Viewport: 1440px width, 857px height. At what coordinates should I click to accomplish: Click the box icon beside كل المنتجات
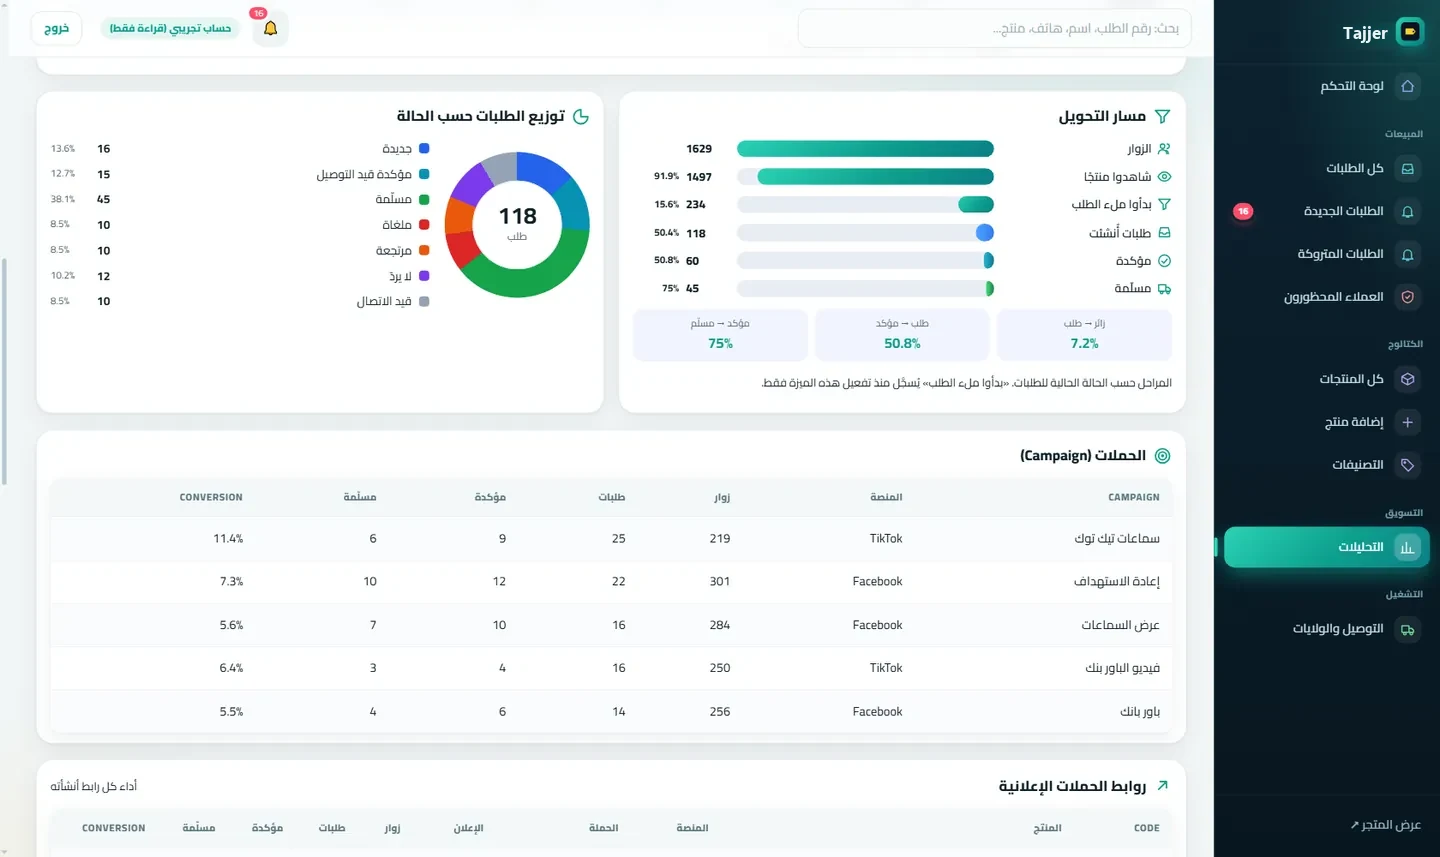[1407, 379]
